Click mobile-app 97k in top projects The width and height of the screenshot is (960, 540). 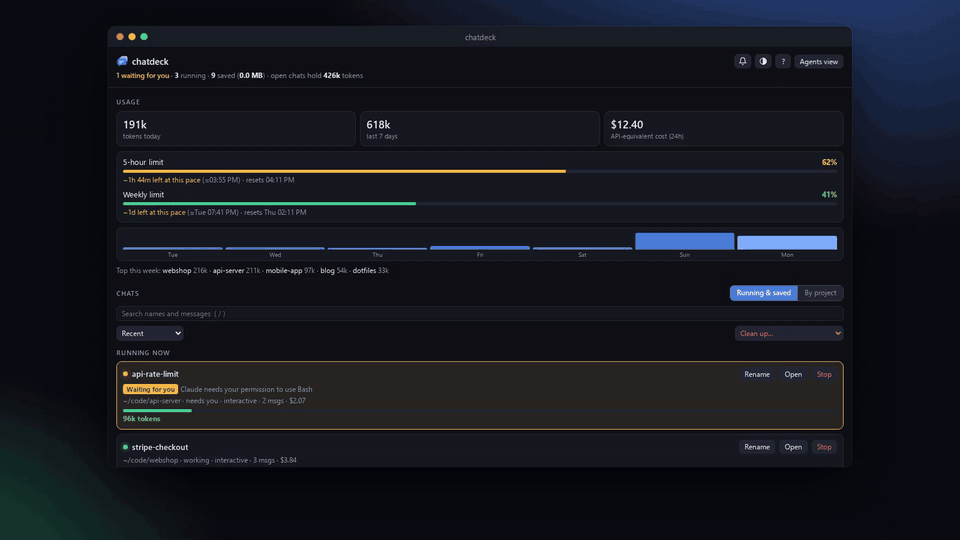click(290, 271)
